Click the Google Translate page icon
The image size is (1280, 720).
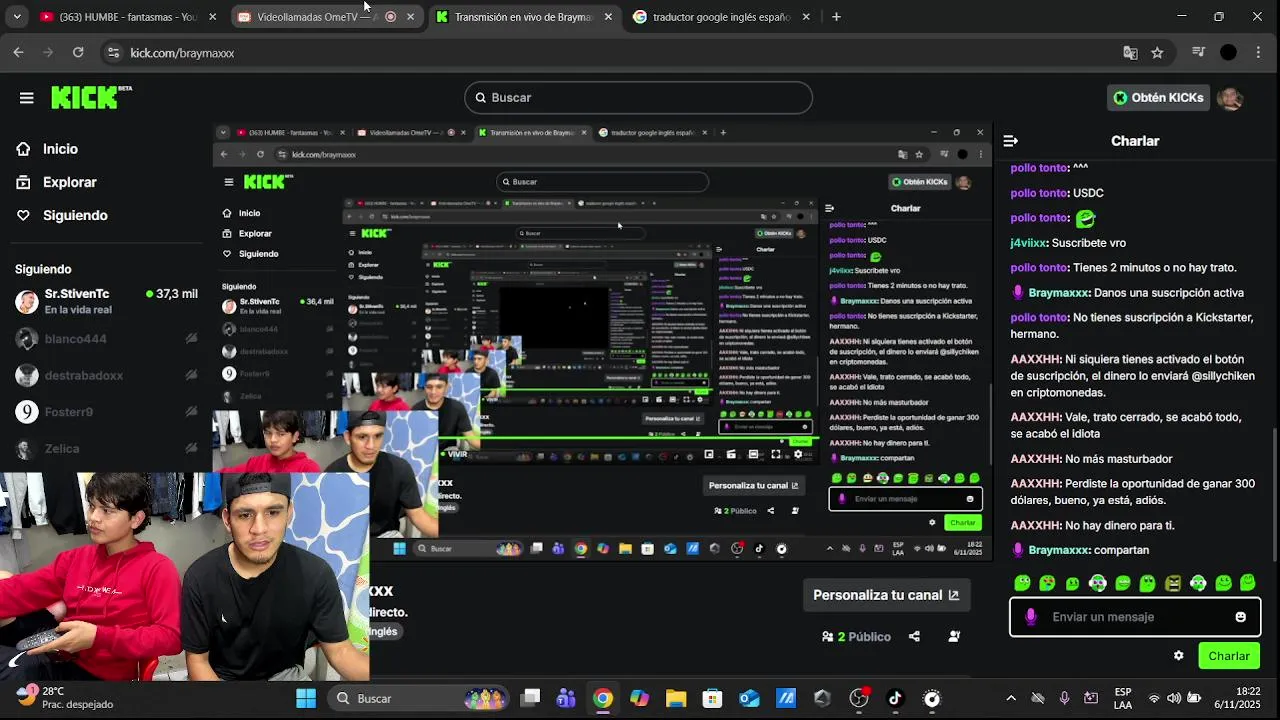coord(1130,53)
